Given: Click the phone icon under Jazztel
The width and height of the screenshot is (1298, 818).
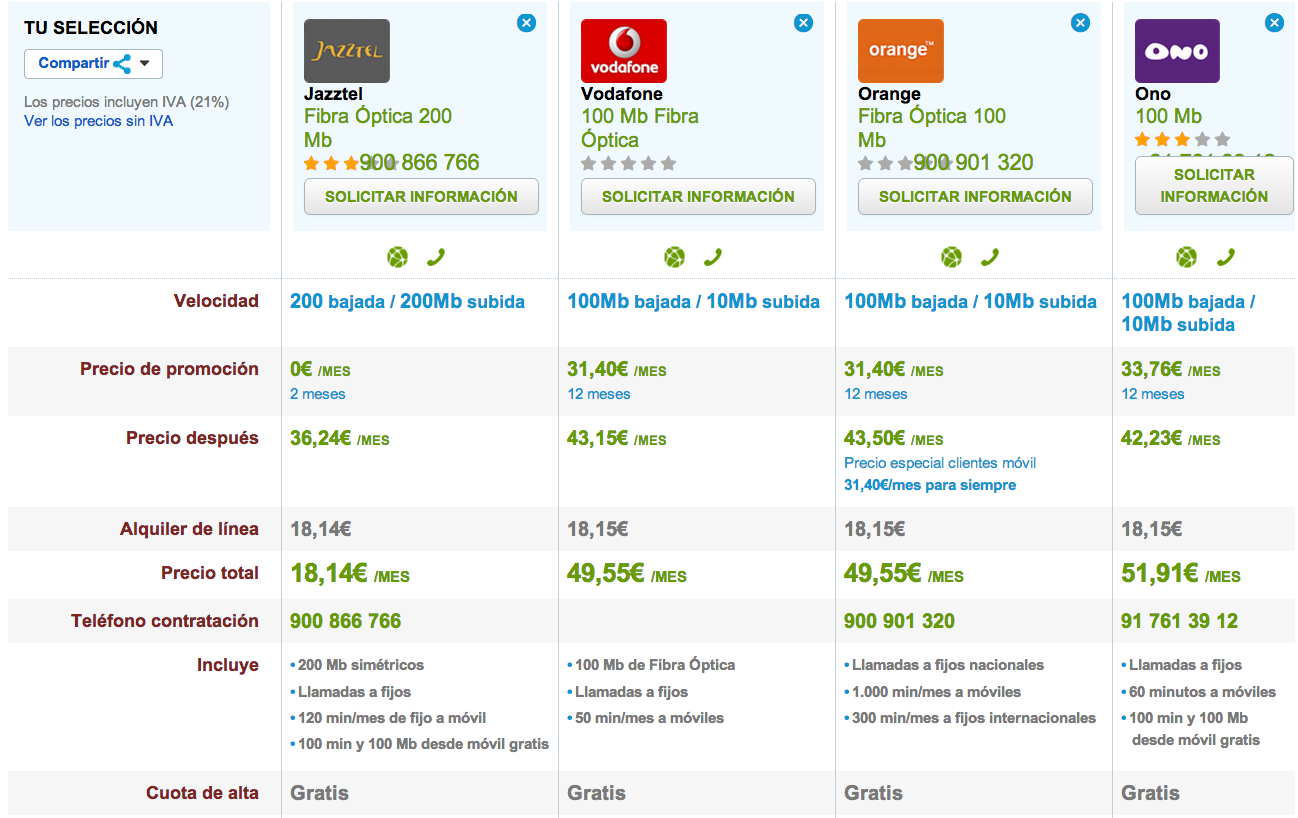Looking at the screenshot, I should 436,257.
